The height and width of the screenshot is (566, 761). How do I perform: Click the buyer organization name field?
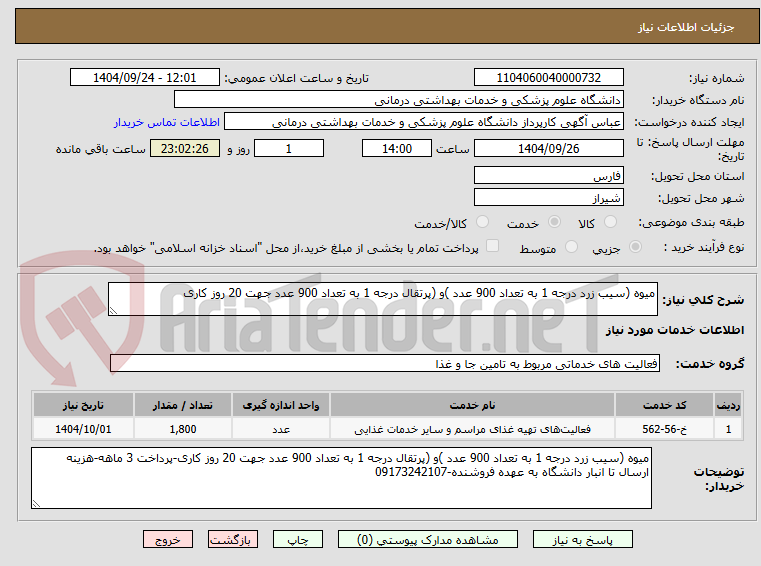coord(398,100)
